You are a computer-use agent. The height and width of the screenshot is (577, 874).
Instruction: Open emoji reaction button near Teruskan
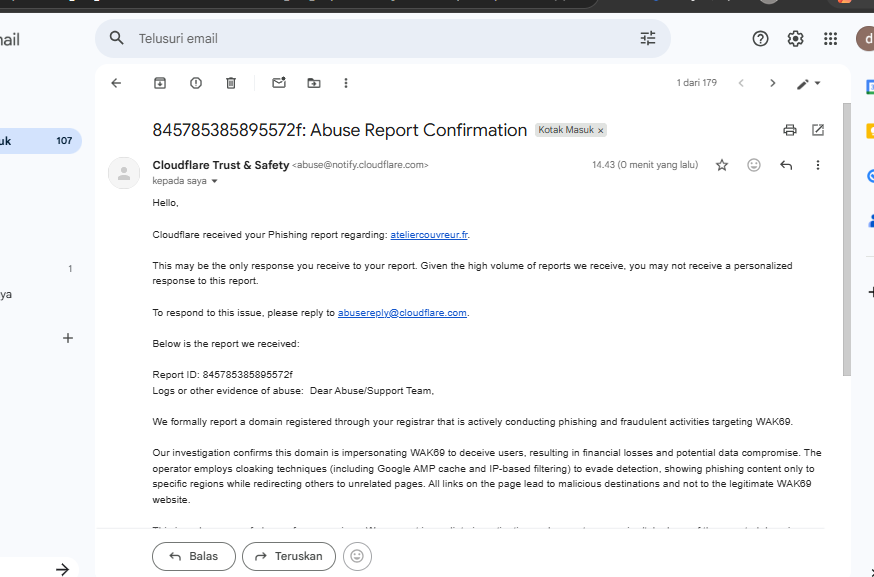tap(357, 556)
